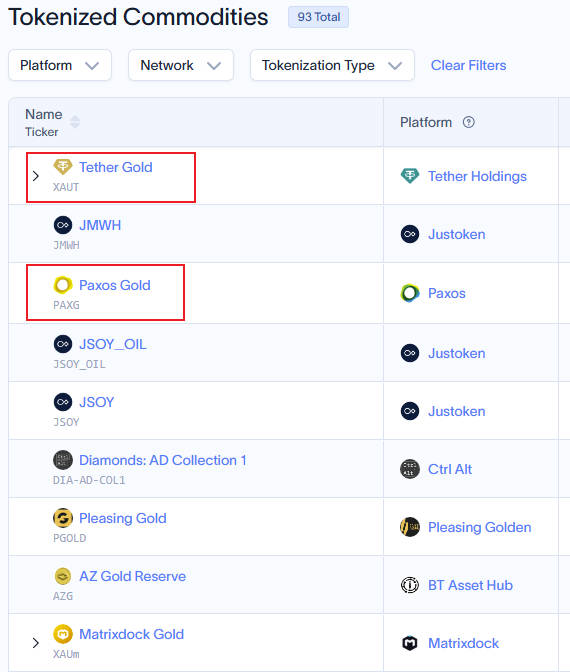Click the Paxos Gold yellow ring icon
Screen dimensions: 570x672
(x=63, y=285)
